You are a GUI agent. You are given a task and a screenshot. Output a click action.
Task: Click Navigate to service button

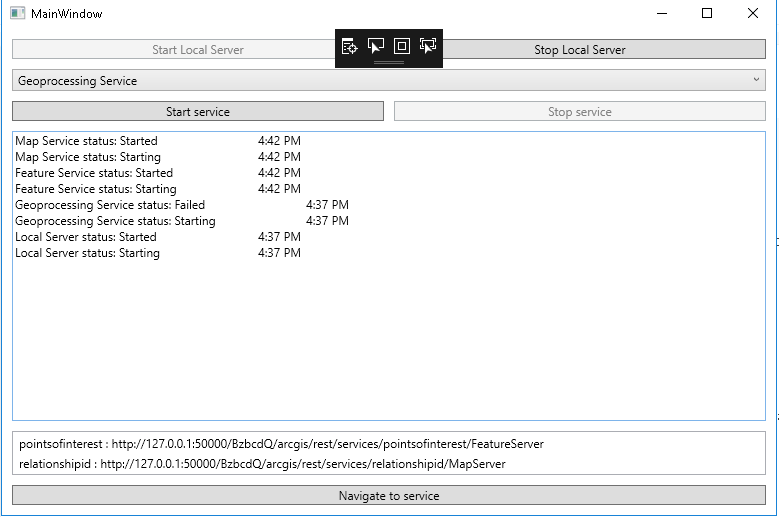coord(389,496)
